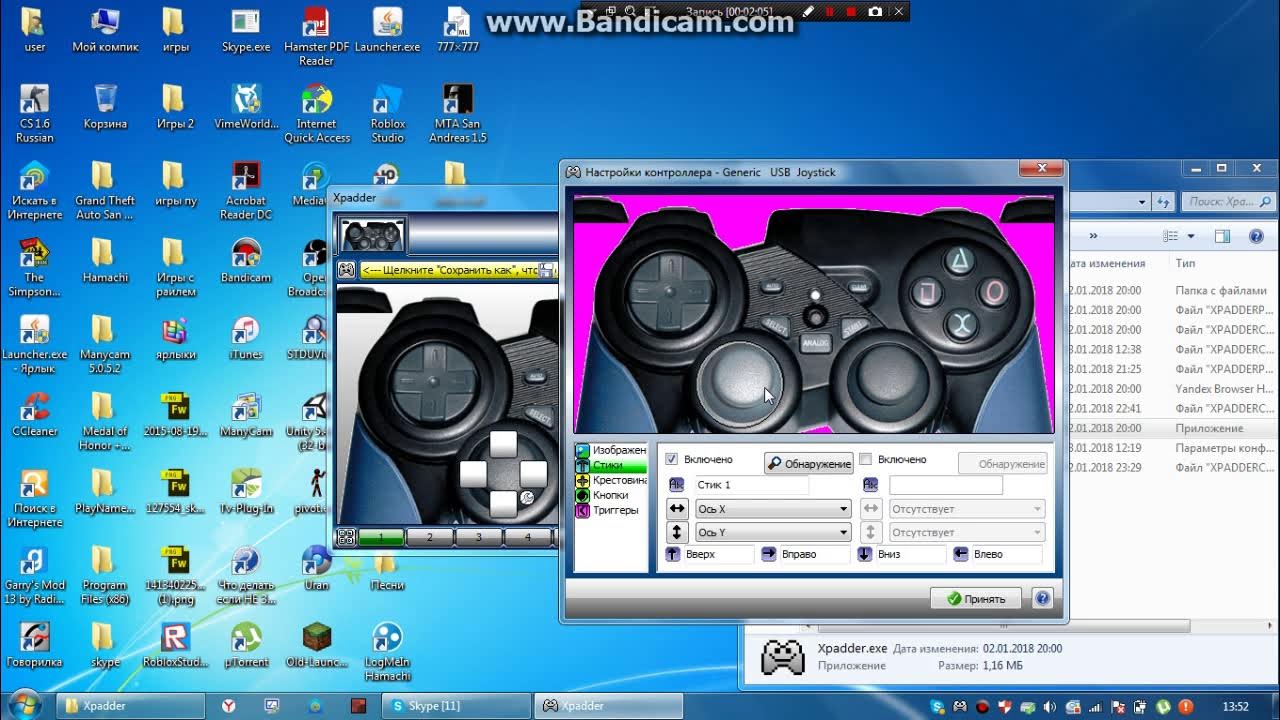Click the Вверх direction name field
The height and width of the screenshot is (720, 1280).
[718, 554]
